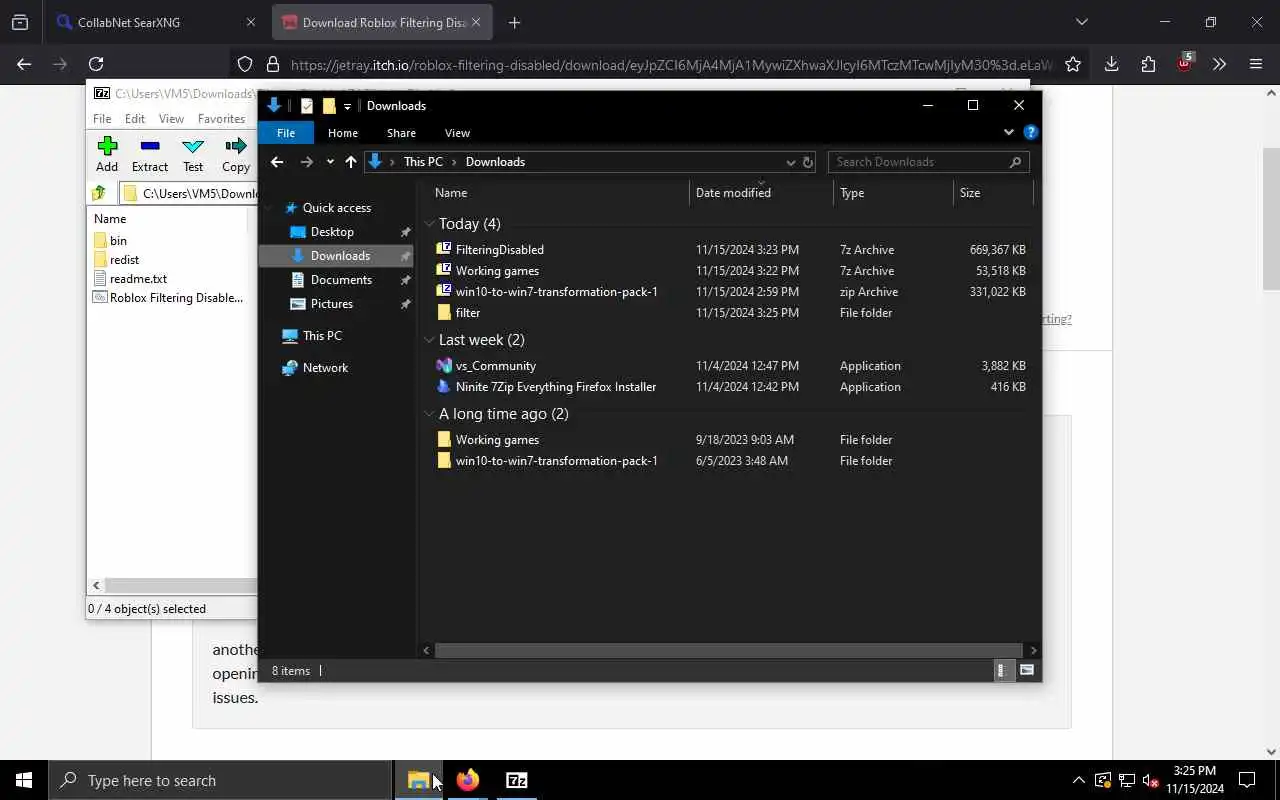Select Desktop in Quick access
Image resolution: width=1280 pixels, height=800 pixels.
coord(332,232)
